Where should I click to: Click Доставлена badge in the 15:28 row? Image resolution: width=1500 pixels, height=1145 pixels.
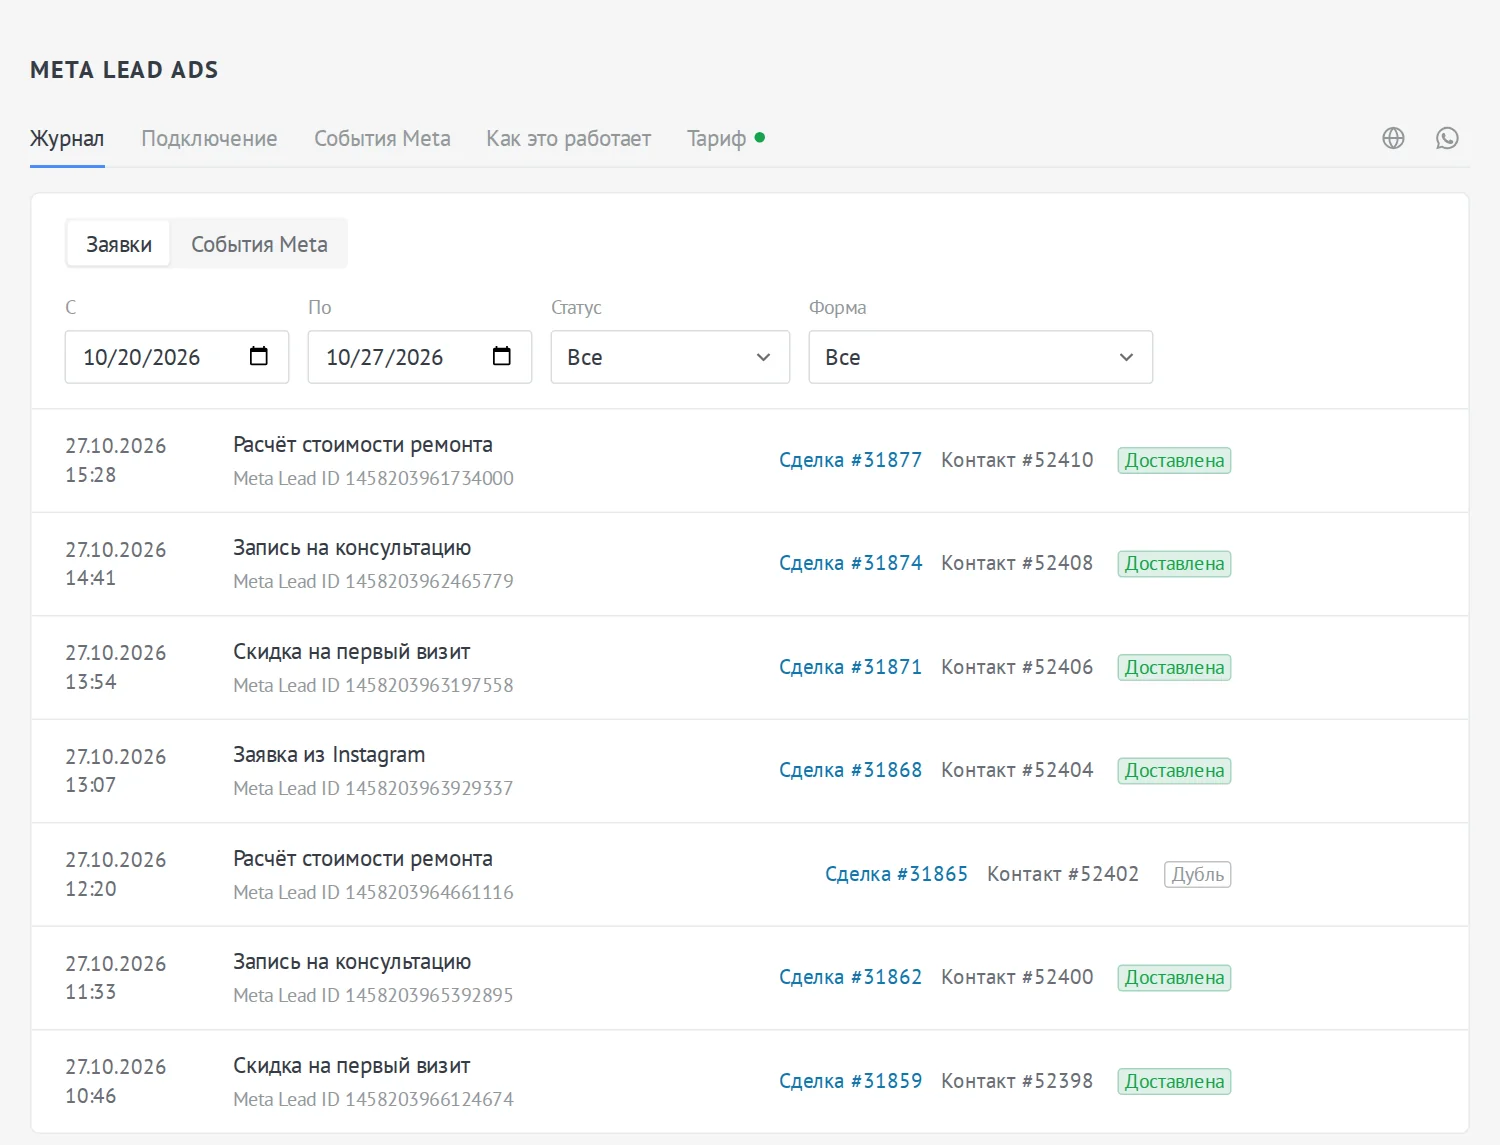(1174, 460)
